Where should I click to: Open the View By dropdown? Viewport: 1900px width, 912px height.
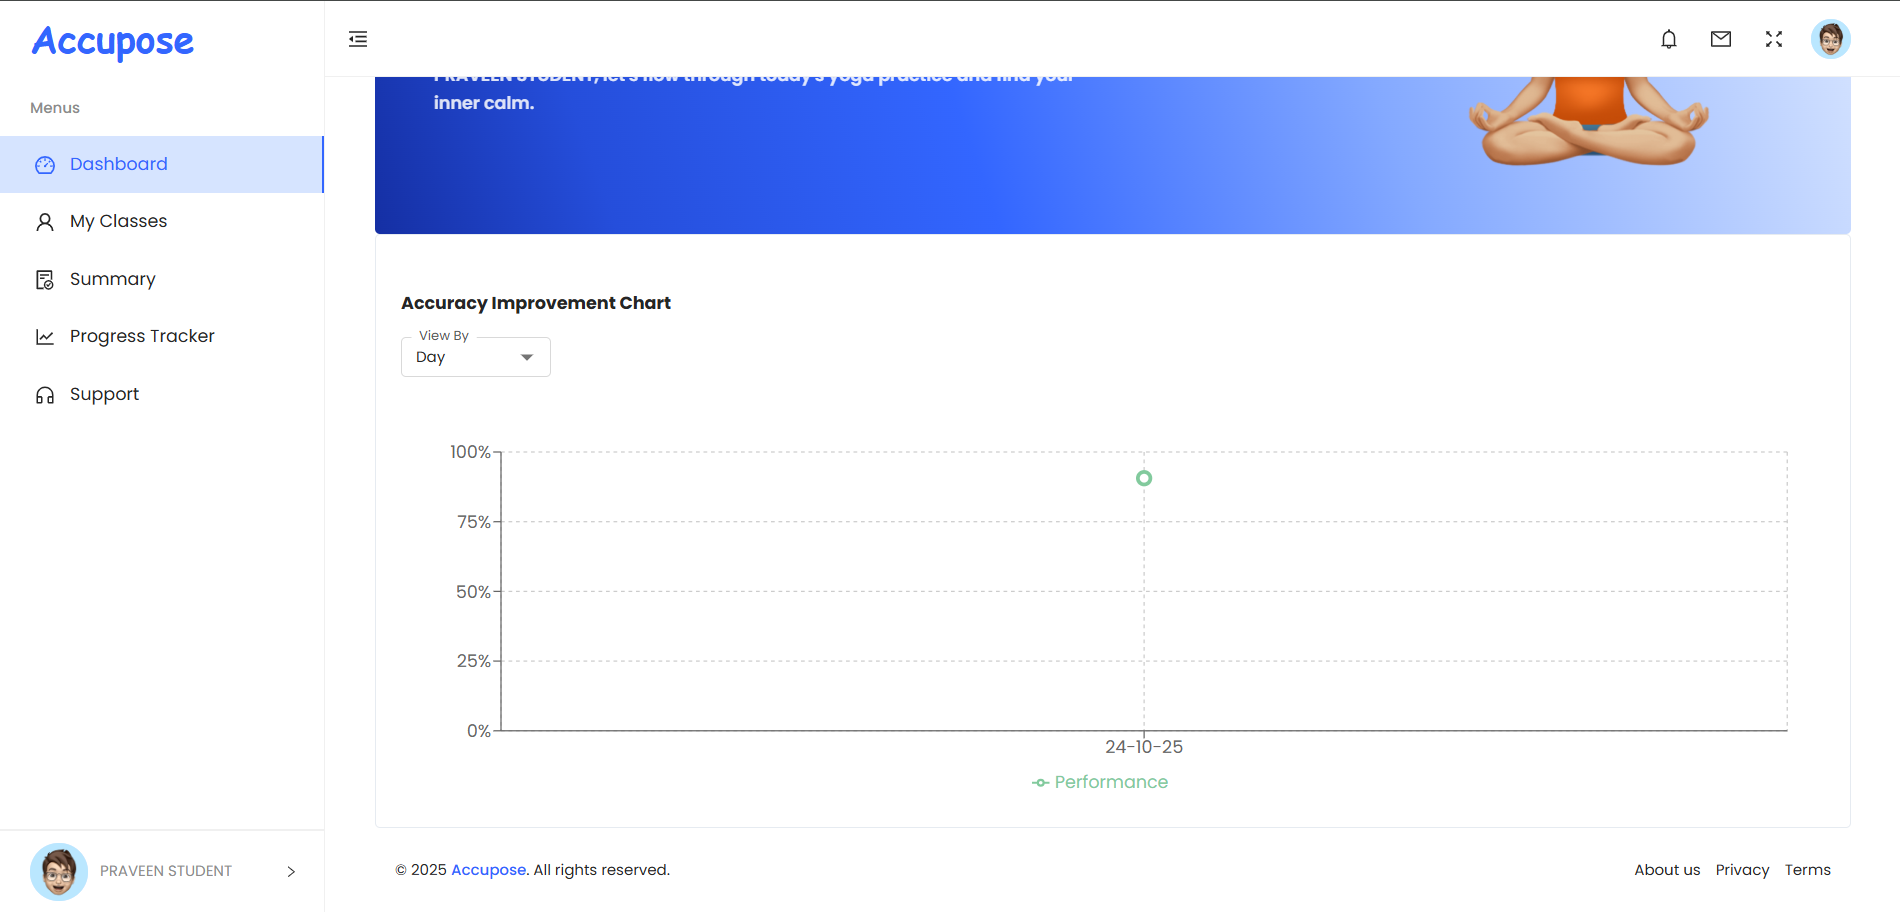pyautogui.click(x=475, y=357)
